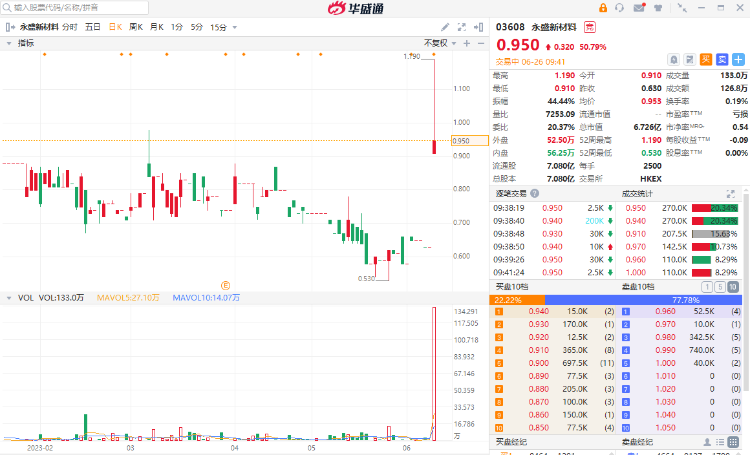This screenshot has height=455, width=750.
Task: Open the skin theme shirt icon
Action: [x=658, y=8]
